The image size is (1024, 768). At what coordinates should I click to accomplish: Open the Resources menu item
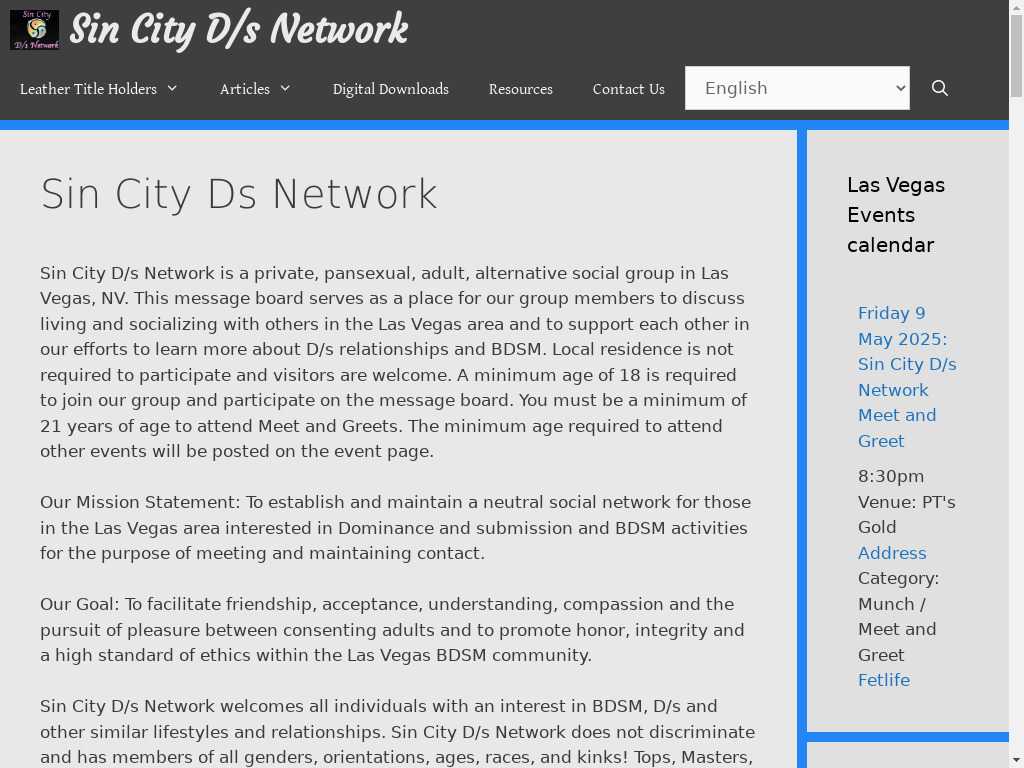pos(520,89)
